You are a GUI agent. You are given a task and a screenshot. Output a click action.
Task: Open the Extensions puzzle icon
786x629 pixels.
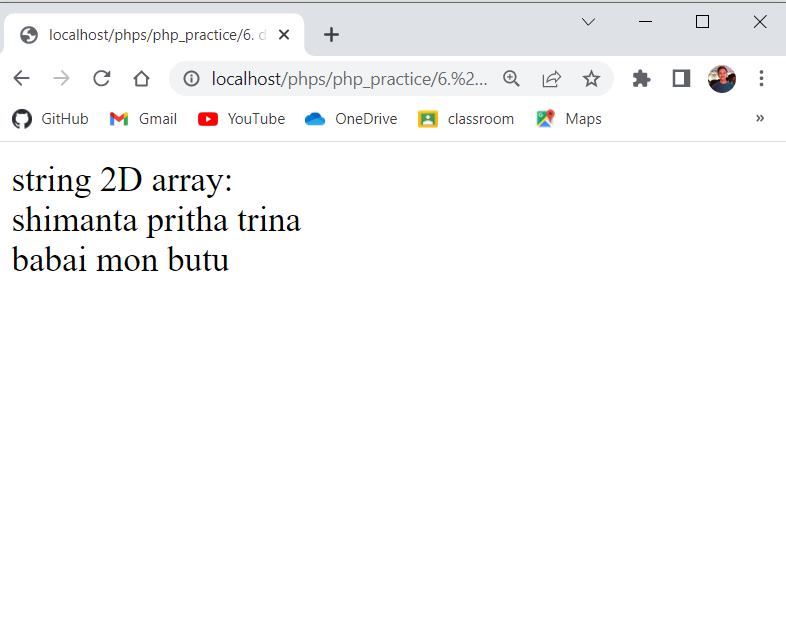(642, 78)
